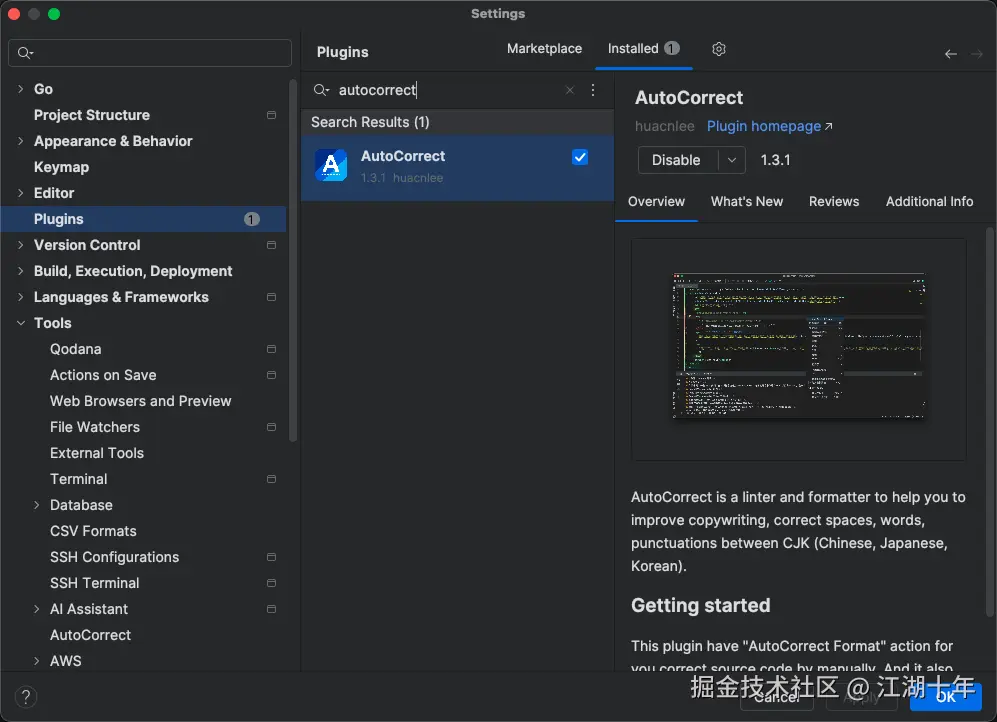Open the What's New tab
The image size is (997, 722).
point(746,201)
